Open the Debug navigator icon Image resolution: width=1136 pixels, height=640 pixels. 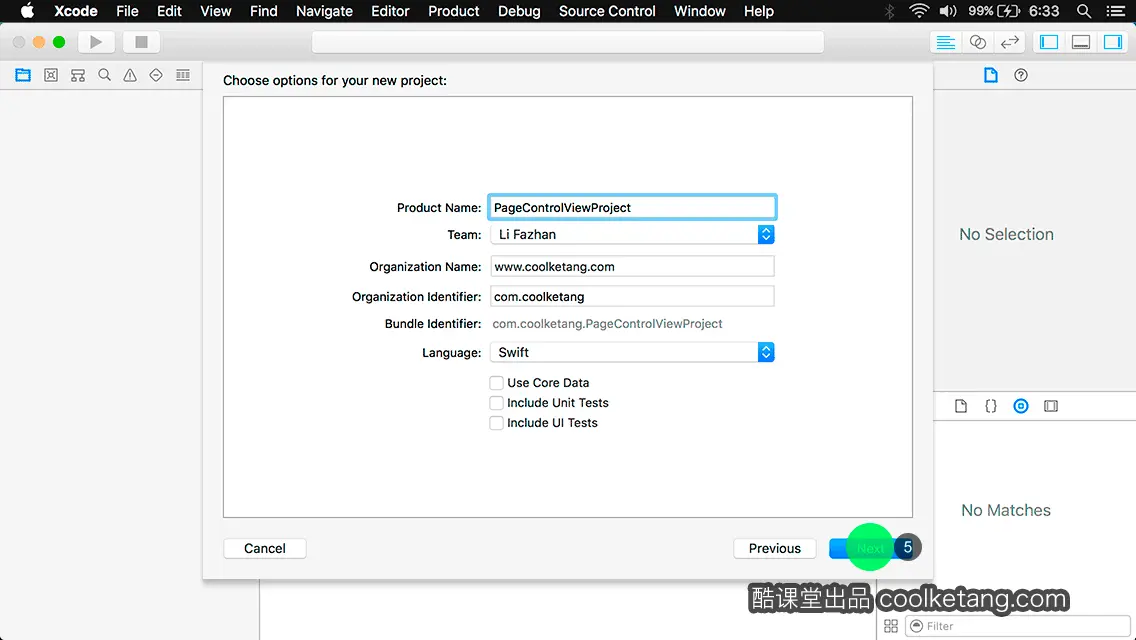pyautogui.click(x=183, y=75)
